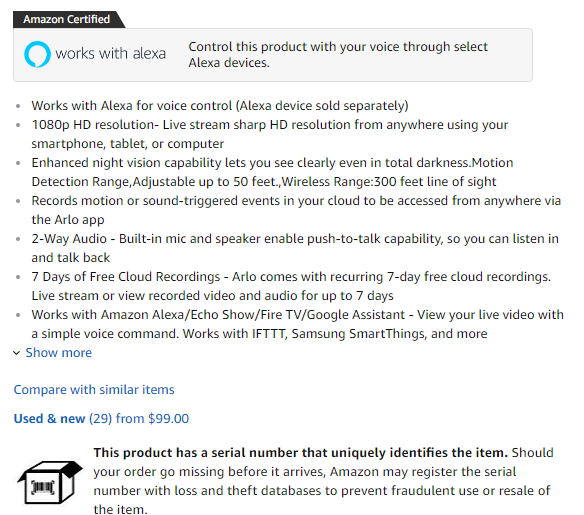Image resolution: width=584 pixels, height=515 pixels.
Task: Click the barcode box serial number icon
Action: pos(50,482)
